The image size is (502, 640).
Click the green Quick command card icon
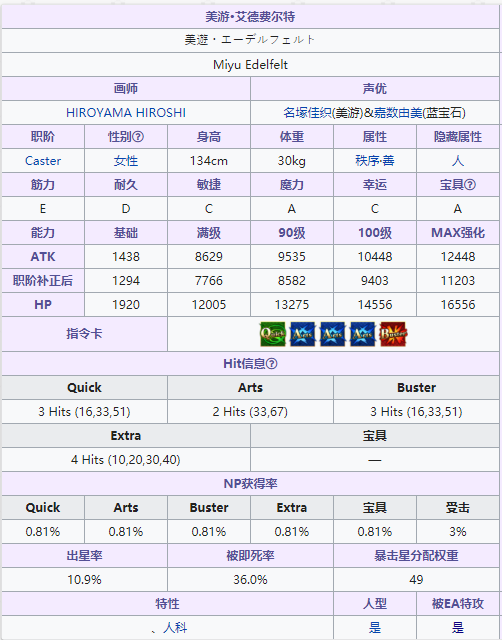(272, 334)
